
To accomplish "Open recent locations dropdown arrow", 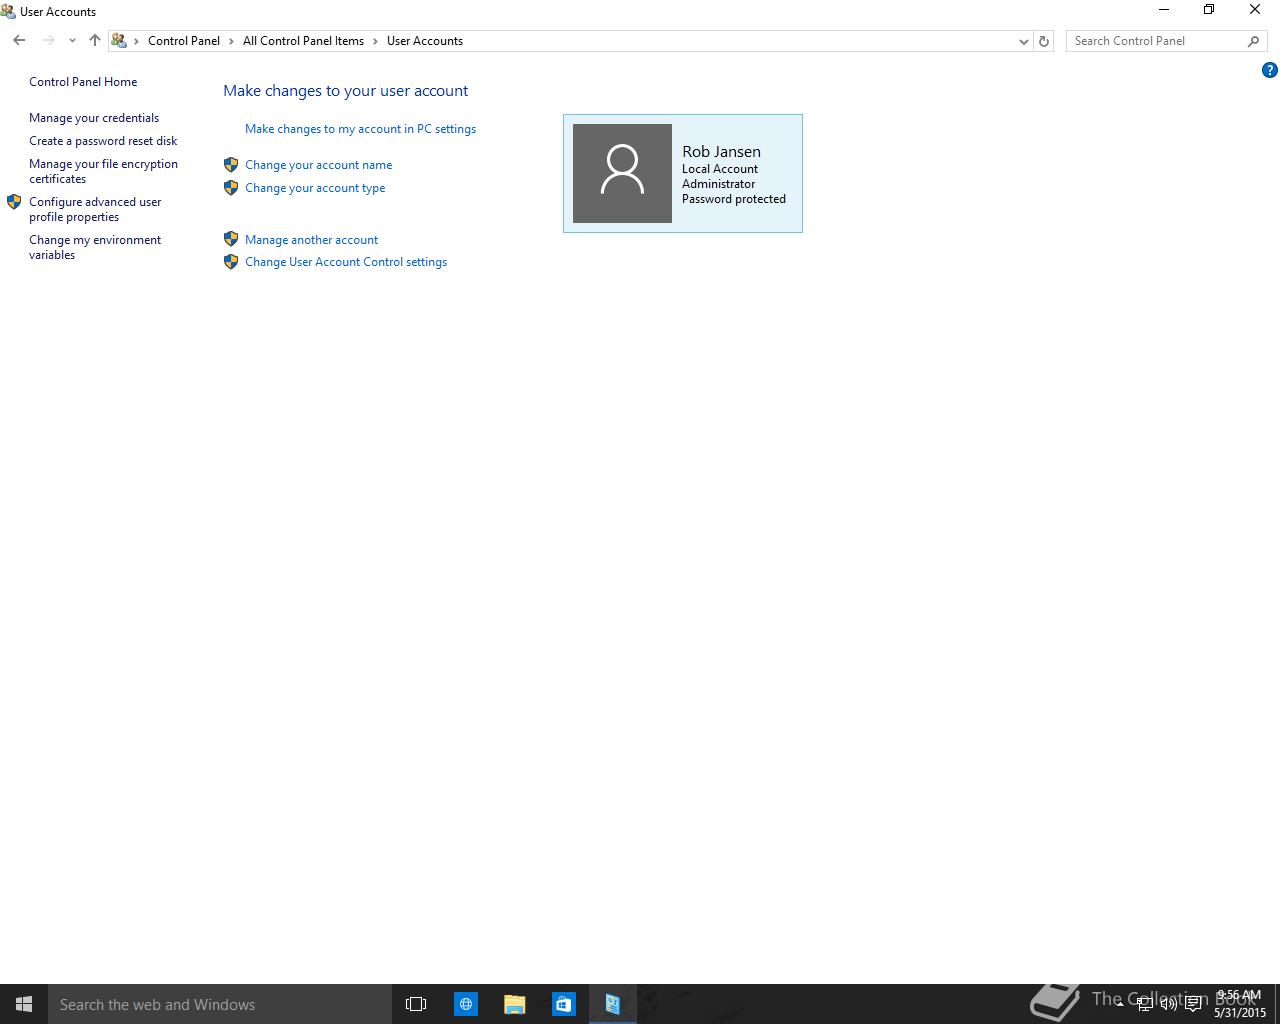I will coord(72,41).
